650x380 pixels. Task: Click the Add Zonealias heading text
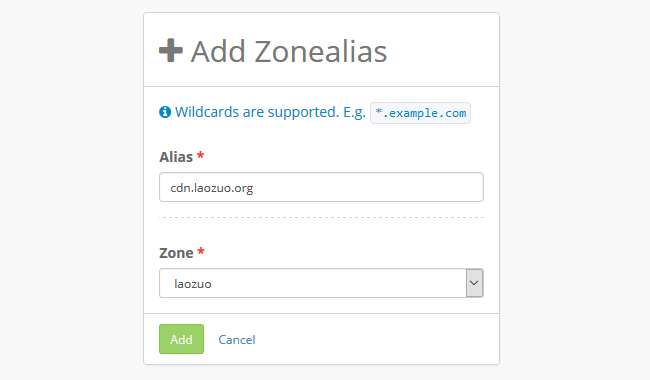pyautogui.click(x=289, y=51)
